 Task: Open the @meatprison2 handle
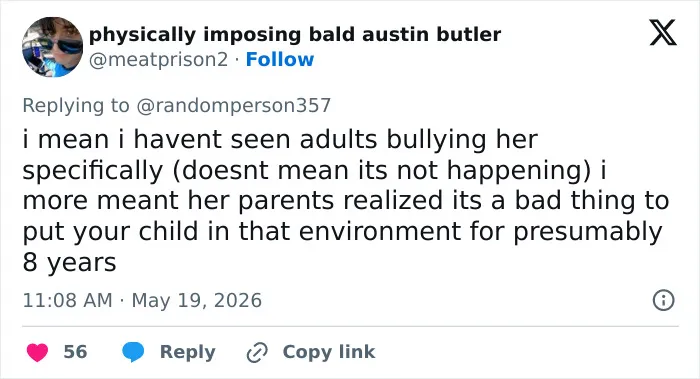point(158,60)
